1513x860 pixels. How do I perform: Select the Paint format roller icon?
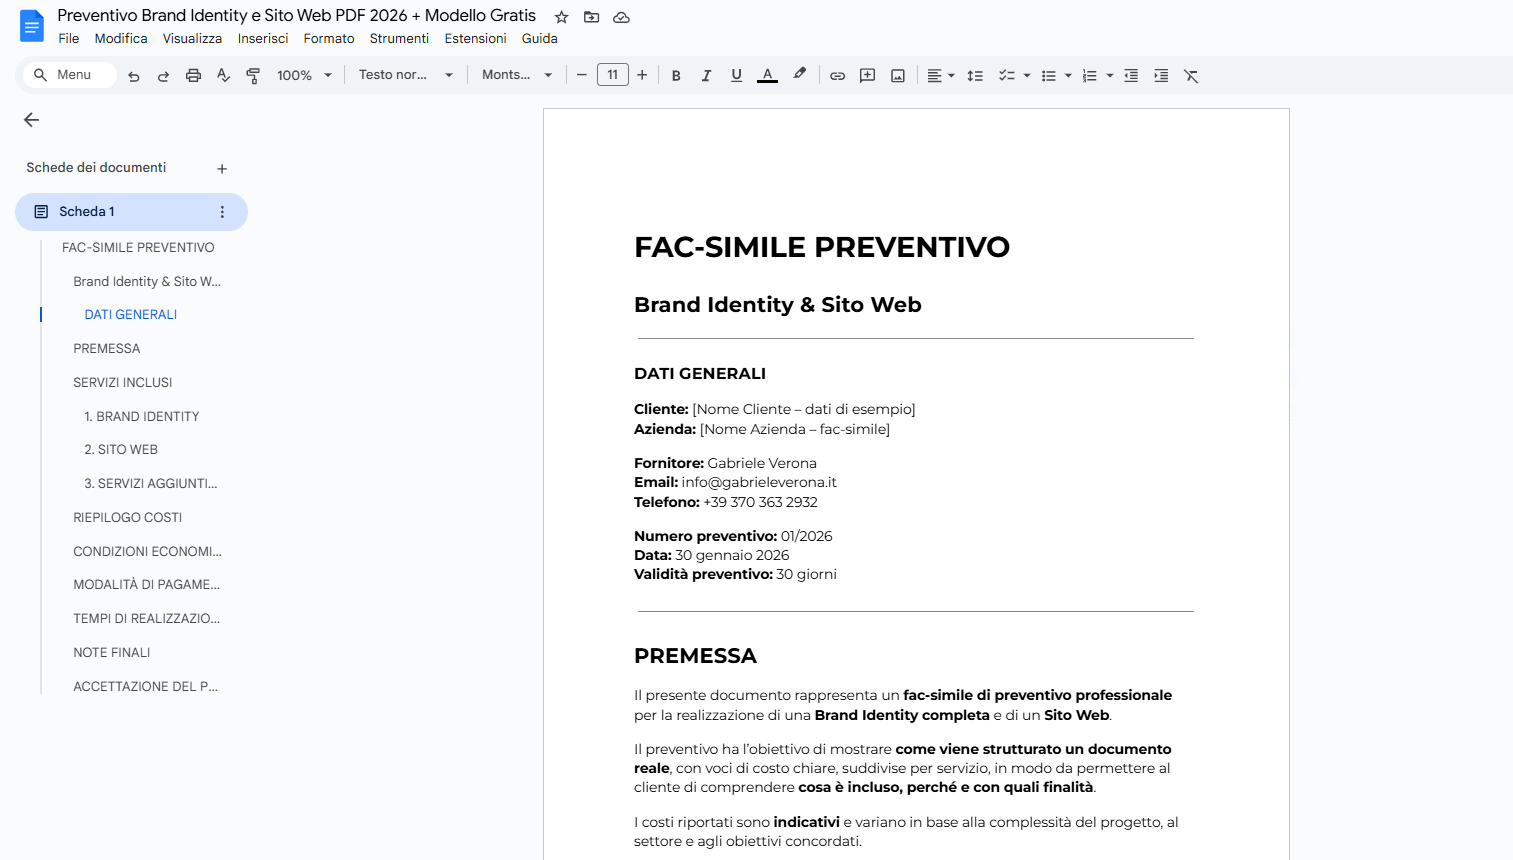point(253,76)
